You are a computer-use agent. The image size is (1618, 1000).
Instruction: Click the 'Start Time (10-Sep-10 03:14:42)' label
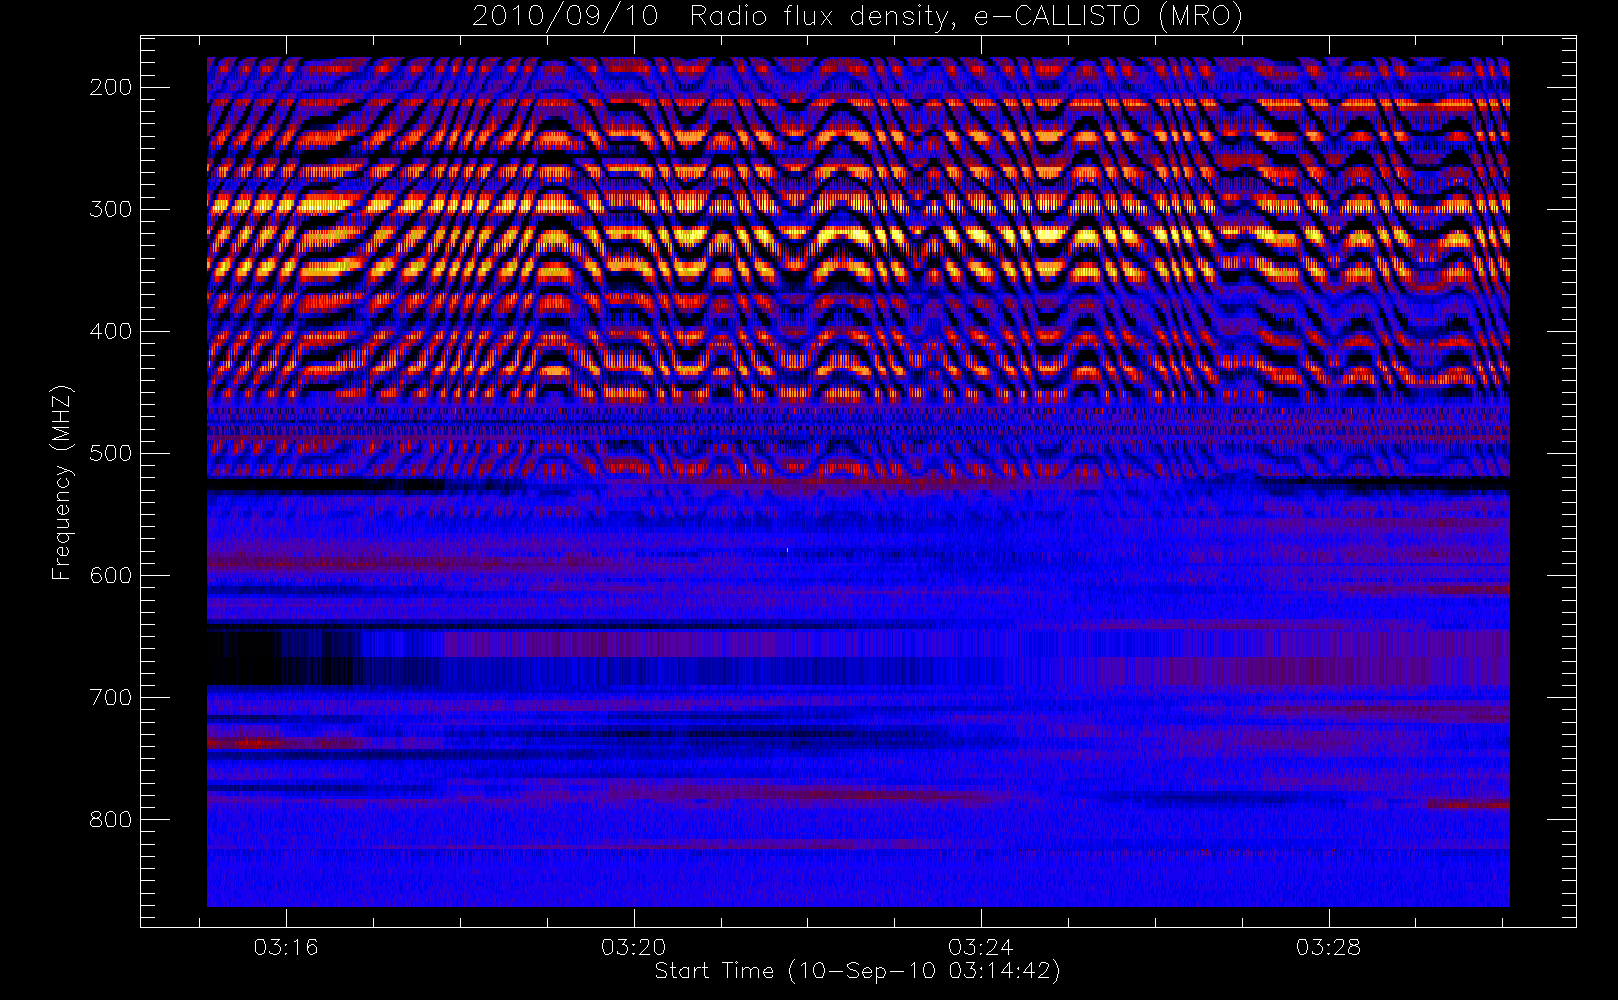click(x=857, y=971)
